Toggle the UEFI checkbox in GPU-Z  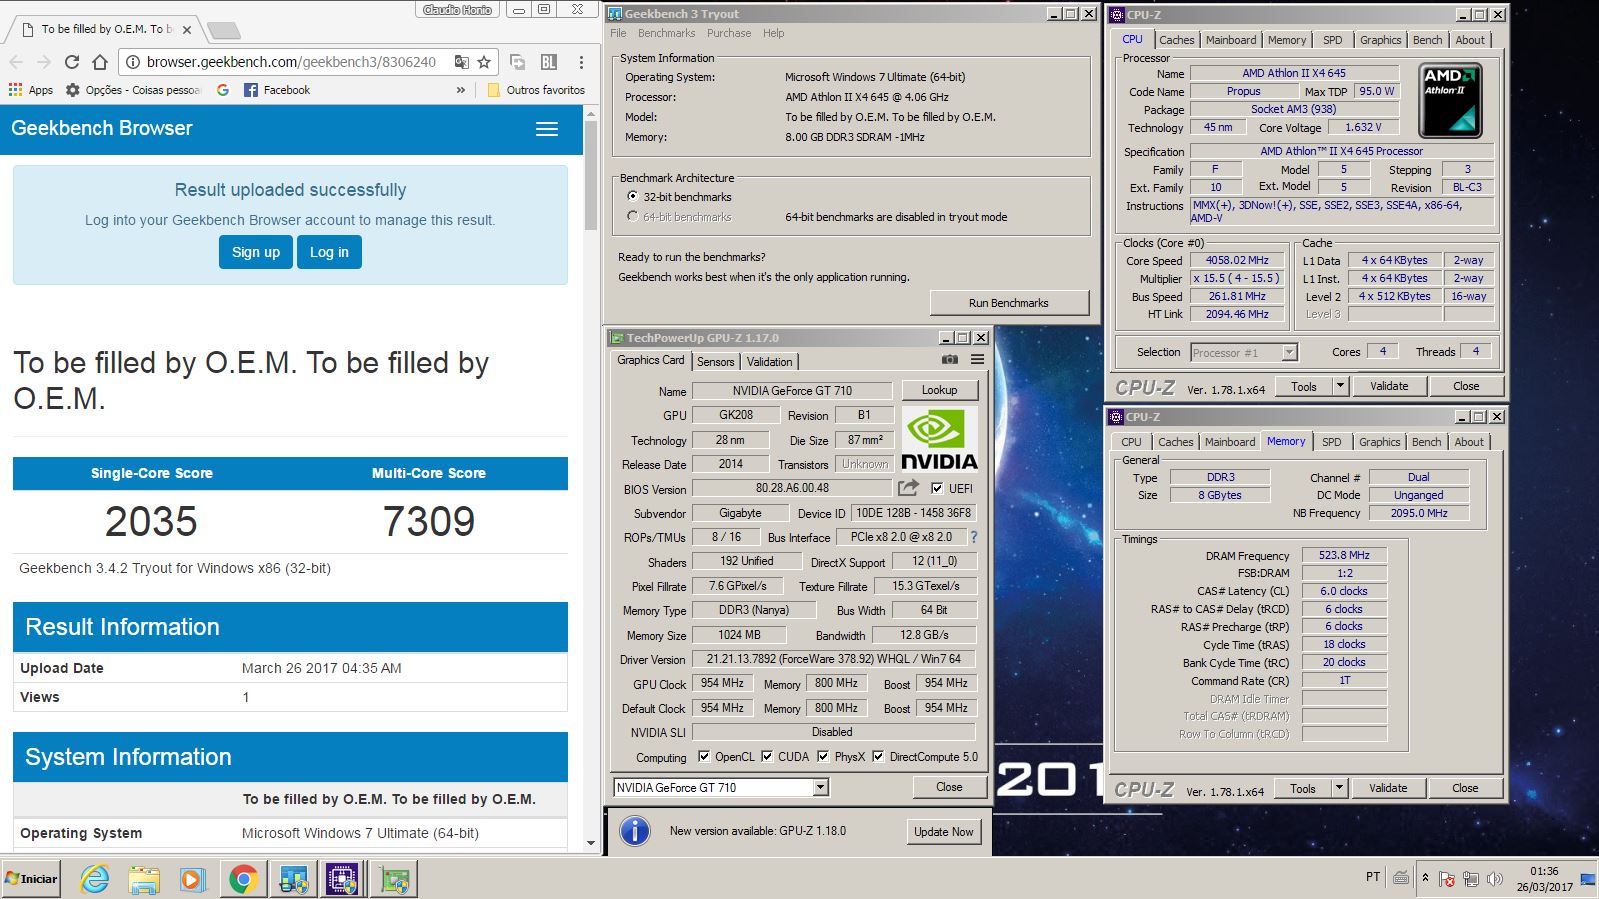(x=937, y=489)
